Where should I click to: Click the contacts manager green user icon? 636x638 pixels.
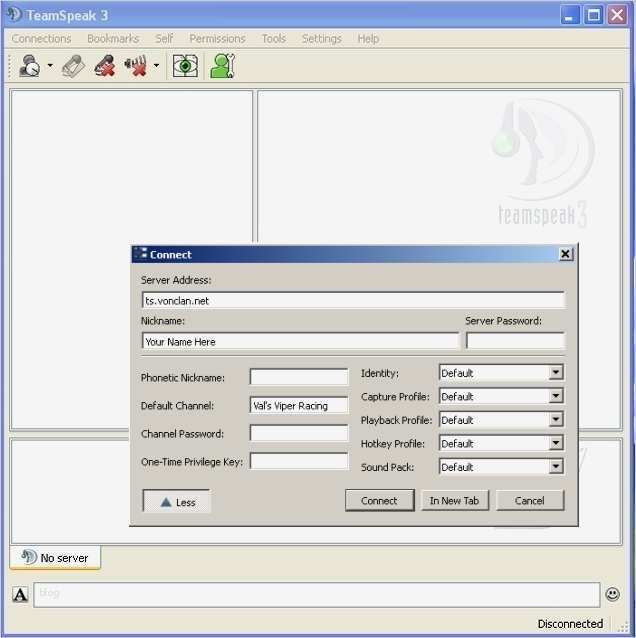coord(223,66)
